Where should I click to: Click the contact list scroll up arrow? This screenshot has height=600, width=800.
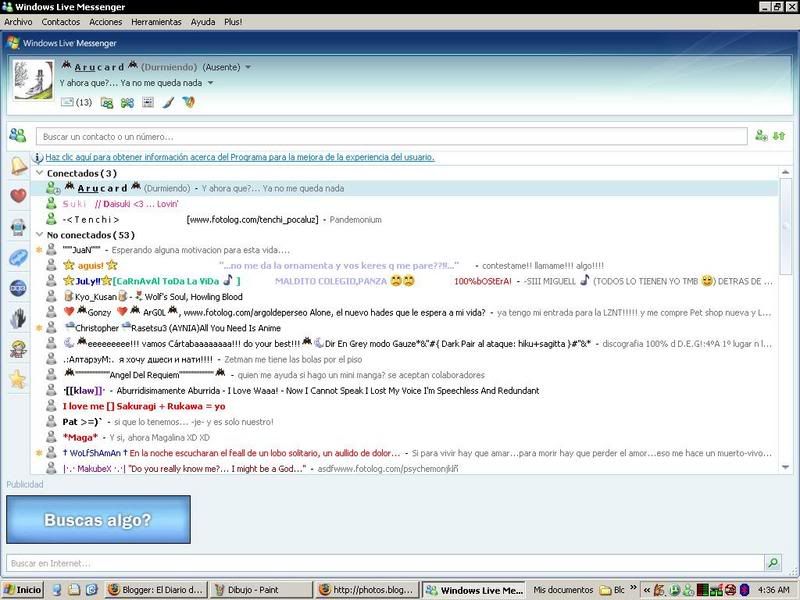pos(786,172)
